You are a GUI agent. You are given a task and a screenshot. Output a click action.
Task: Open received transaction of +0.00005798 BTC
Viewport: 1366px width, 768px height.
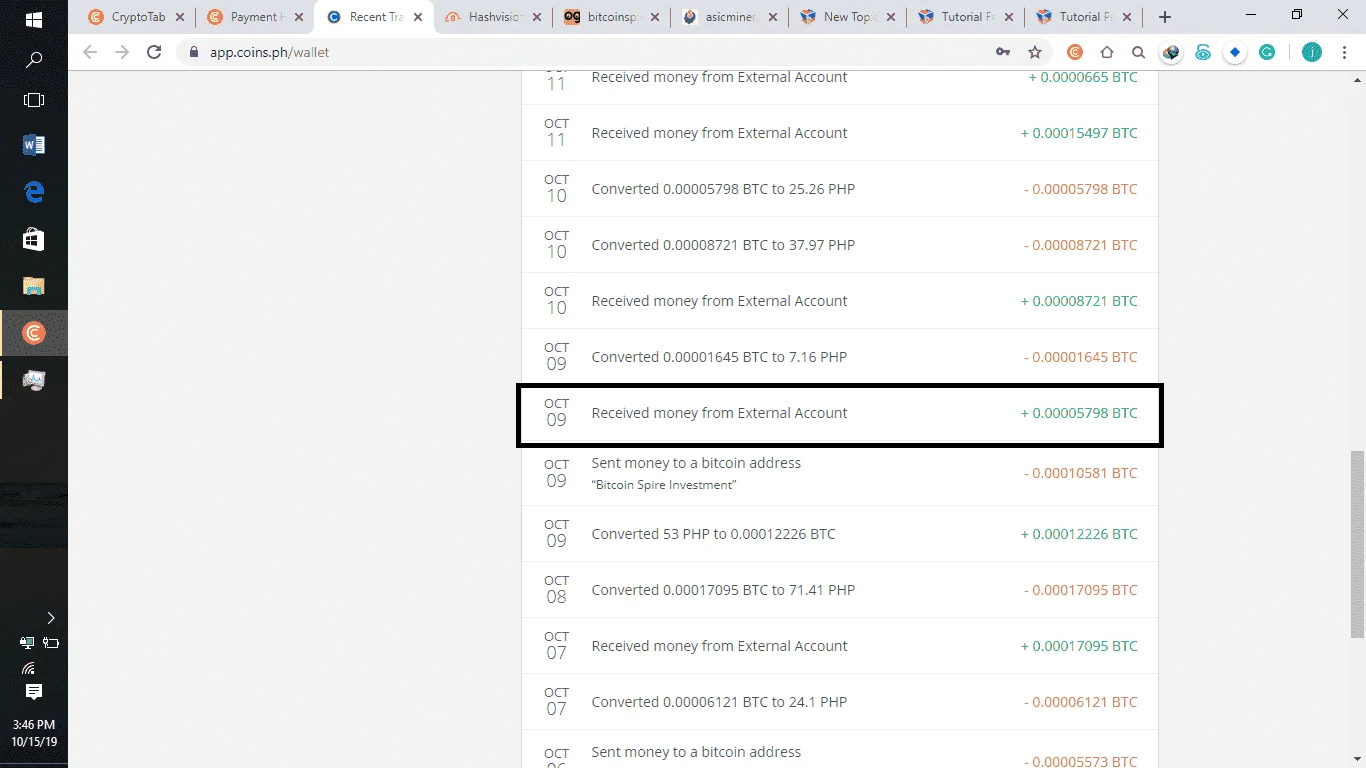[x=840, y=414]
